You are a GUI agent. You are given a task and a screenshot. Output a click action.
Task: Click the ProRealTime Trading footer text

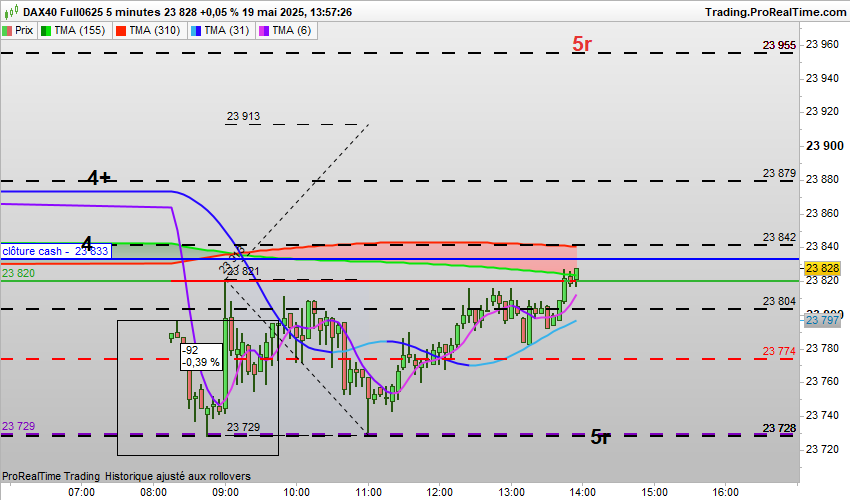point(51,476)
